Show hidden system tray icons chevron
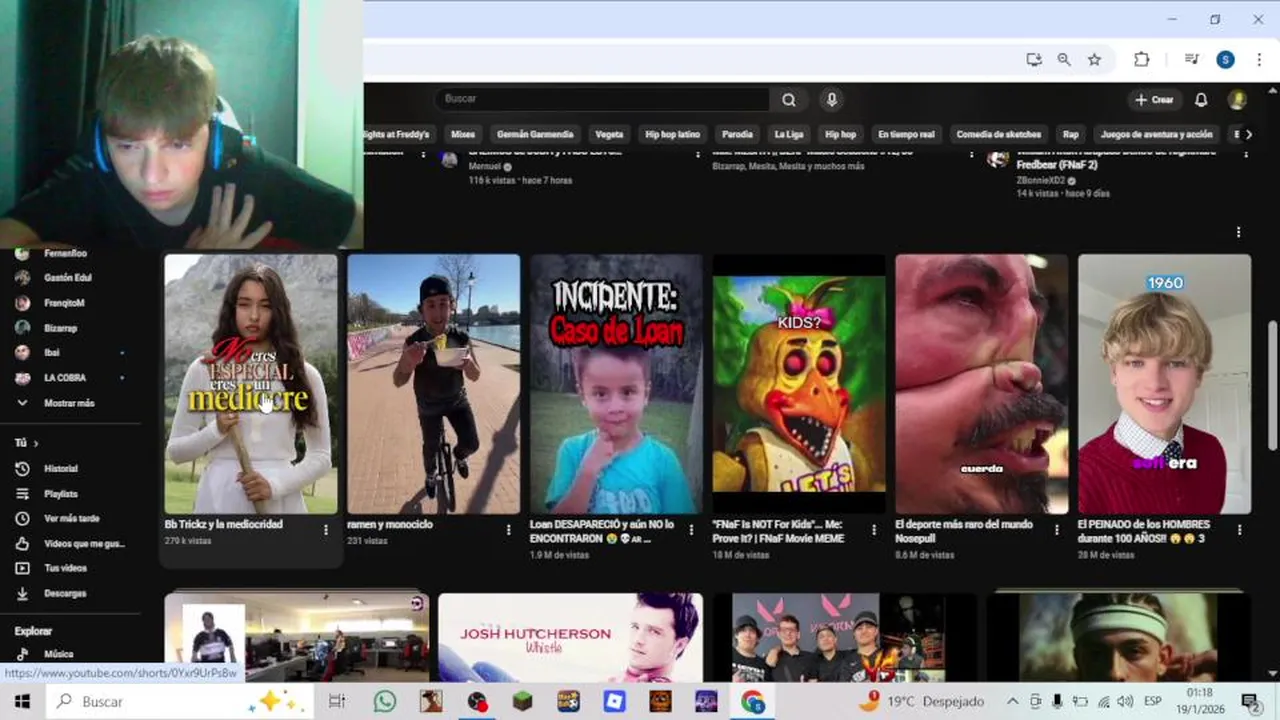 point(1012,701)
